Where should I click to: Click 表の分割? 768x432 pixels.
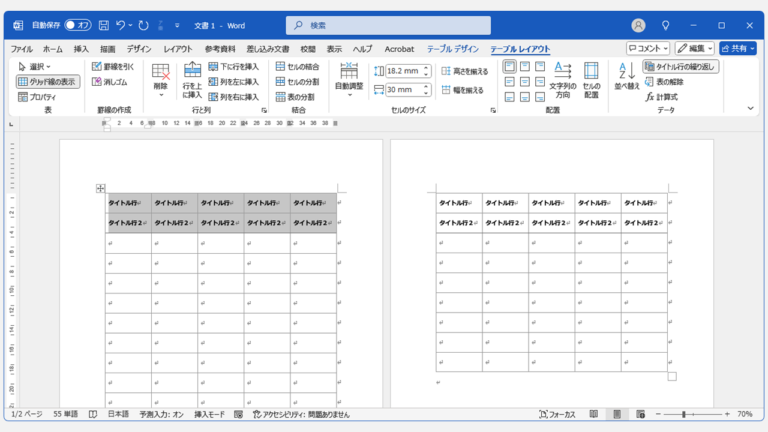[x=295, y=97]
